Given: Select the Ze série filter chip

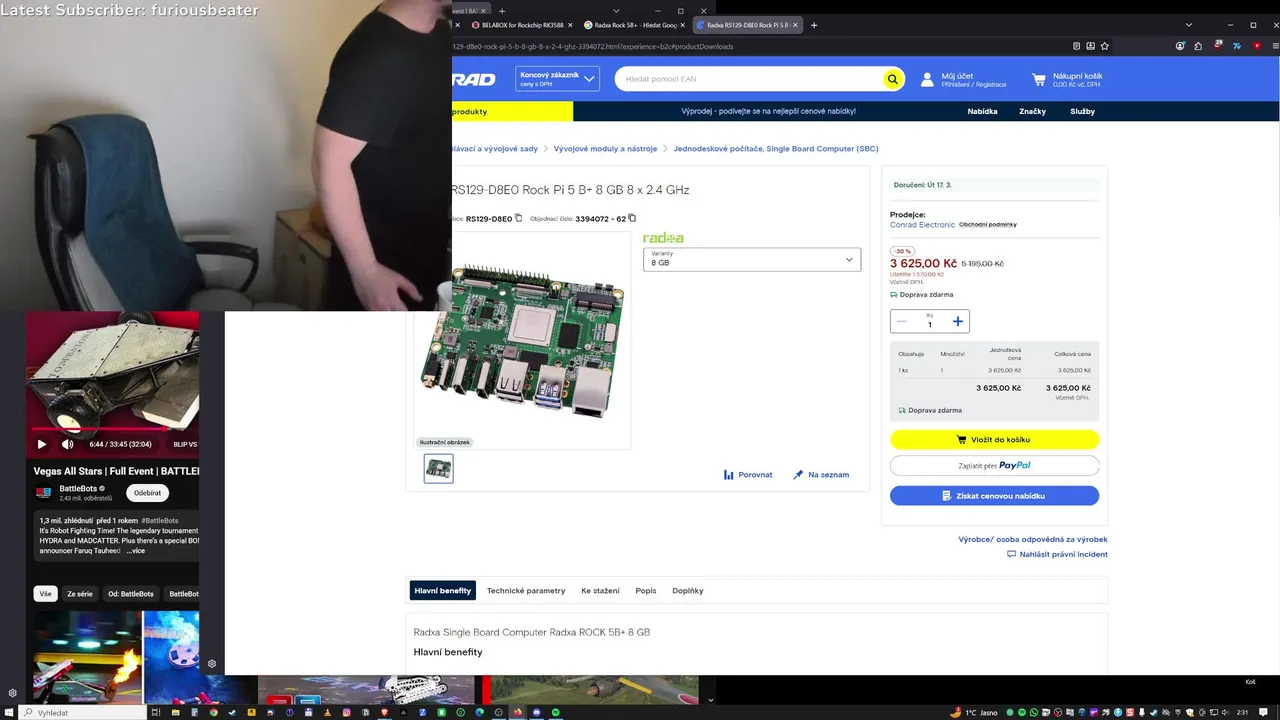Looking at the screenshot, I should click(80, 594).
